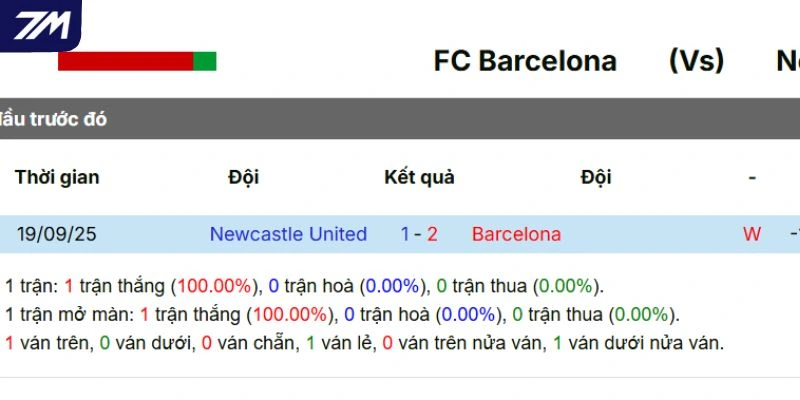
Task: Click the '1 ván trên' statistics line
Action: coord(40,343)
